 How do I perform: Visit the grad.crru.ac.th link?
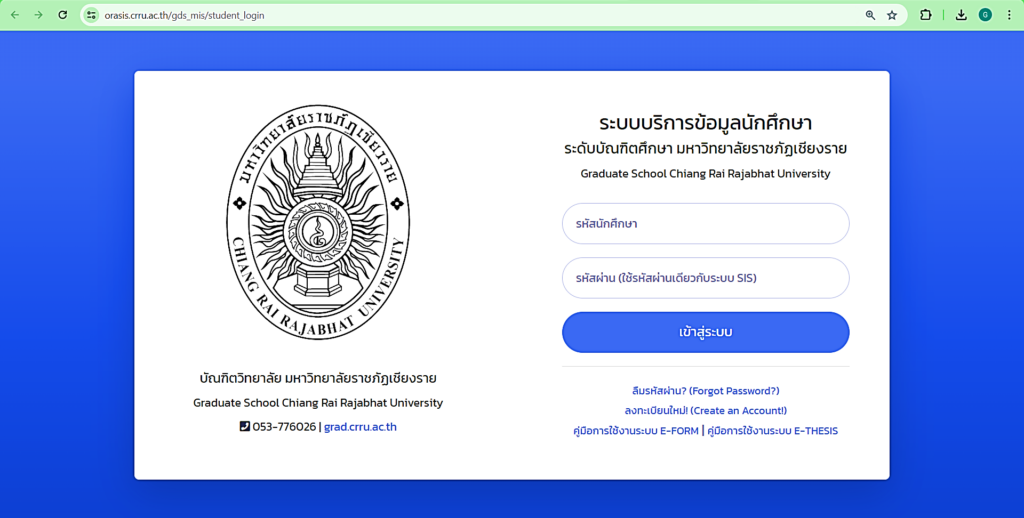[x=360, y=427]
